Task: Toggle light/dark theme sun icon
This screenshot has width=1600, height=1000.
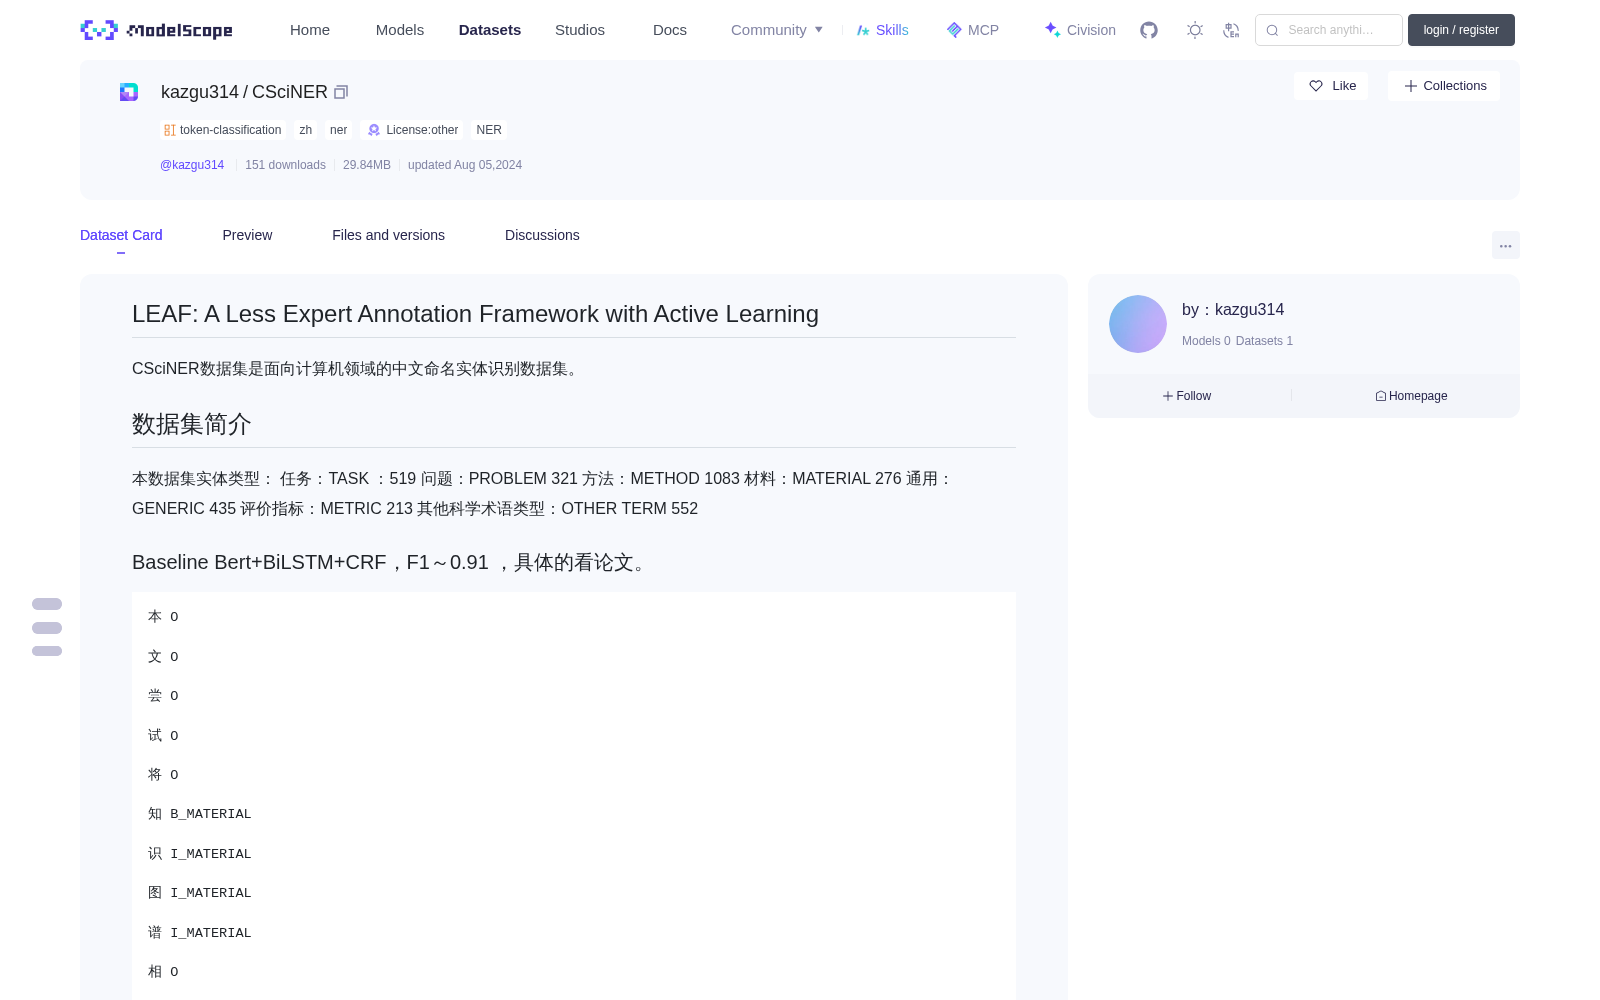Action: tap(1195, 30)
